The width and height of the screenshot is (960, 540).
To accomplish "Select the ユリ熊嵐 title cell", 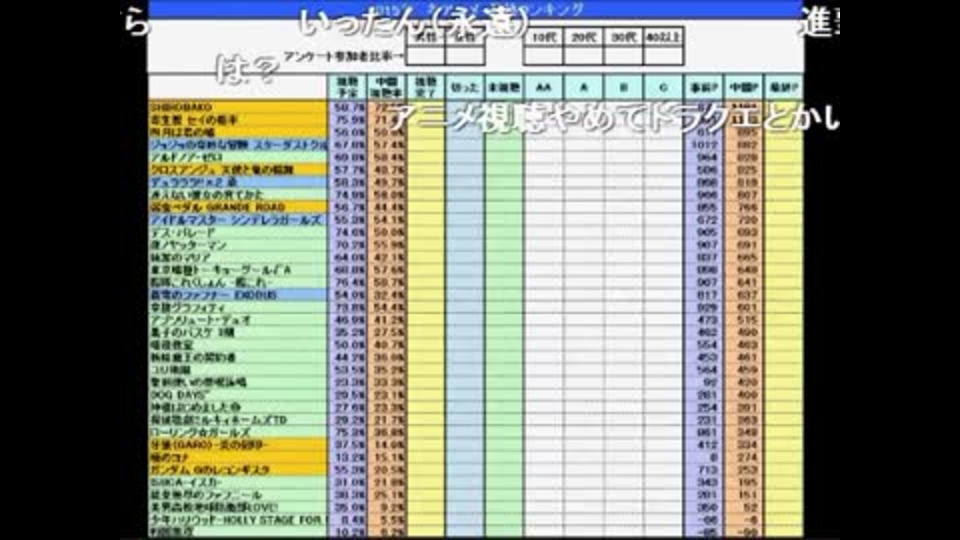I will tap(238, 370).
